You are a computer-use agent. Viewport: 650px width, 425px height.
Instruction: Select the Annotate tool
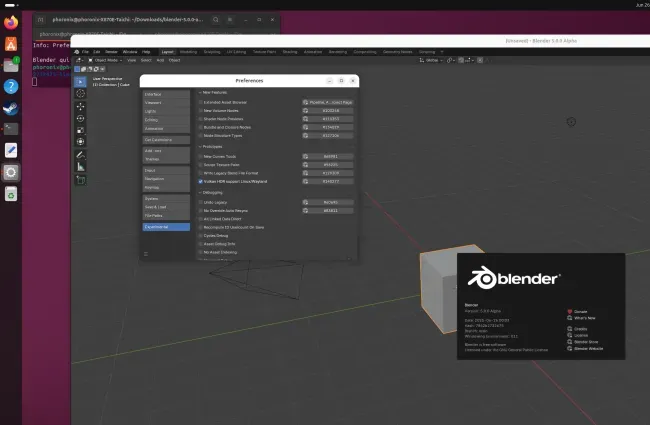coord(80,155)
